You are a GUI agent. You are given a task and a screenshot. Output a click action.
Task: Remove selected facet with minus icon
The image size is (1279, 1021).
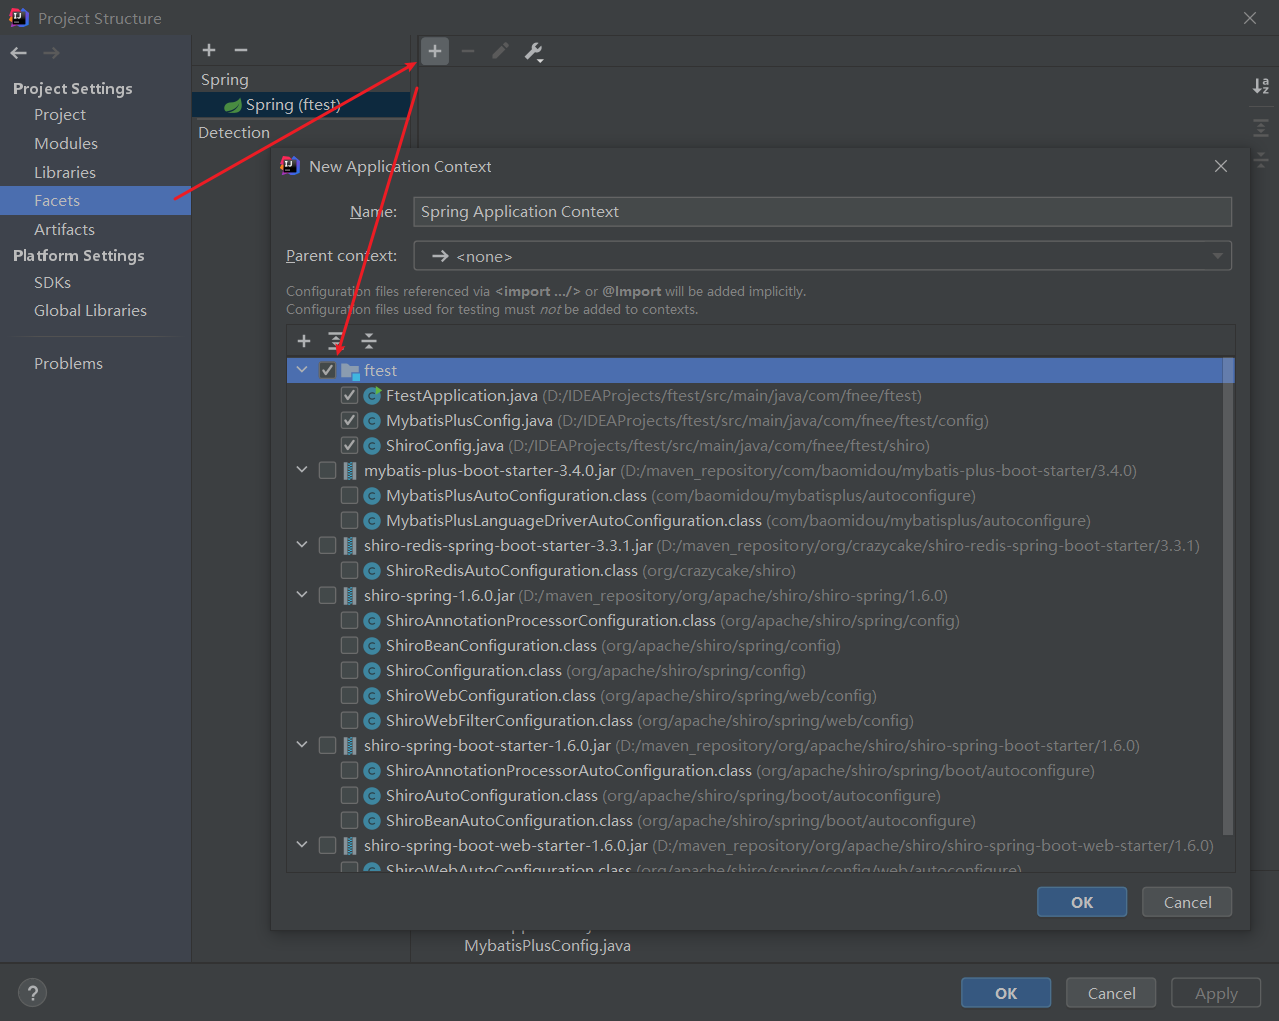pyautogui.click(x=241, y=50)
